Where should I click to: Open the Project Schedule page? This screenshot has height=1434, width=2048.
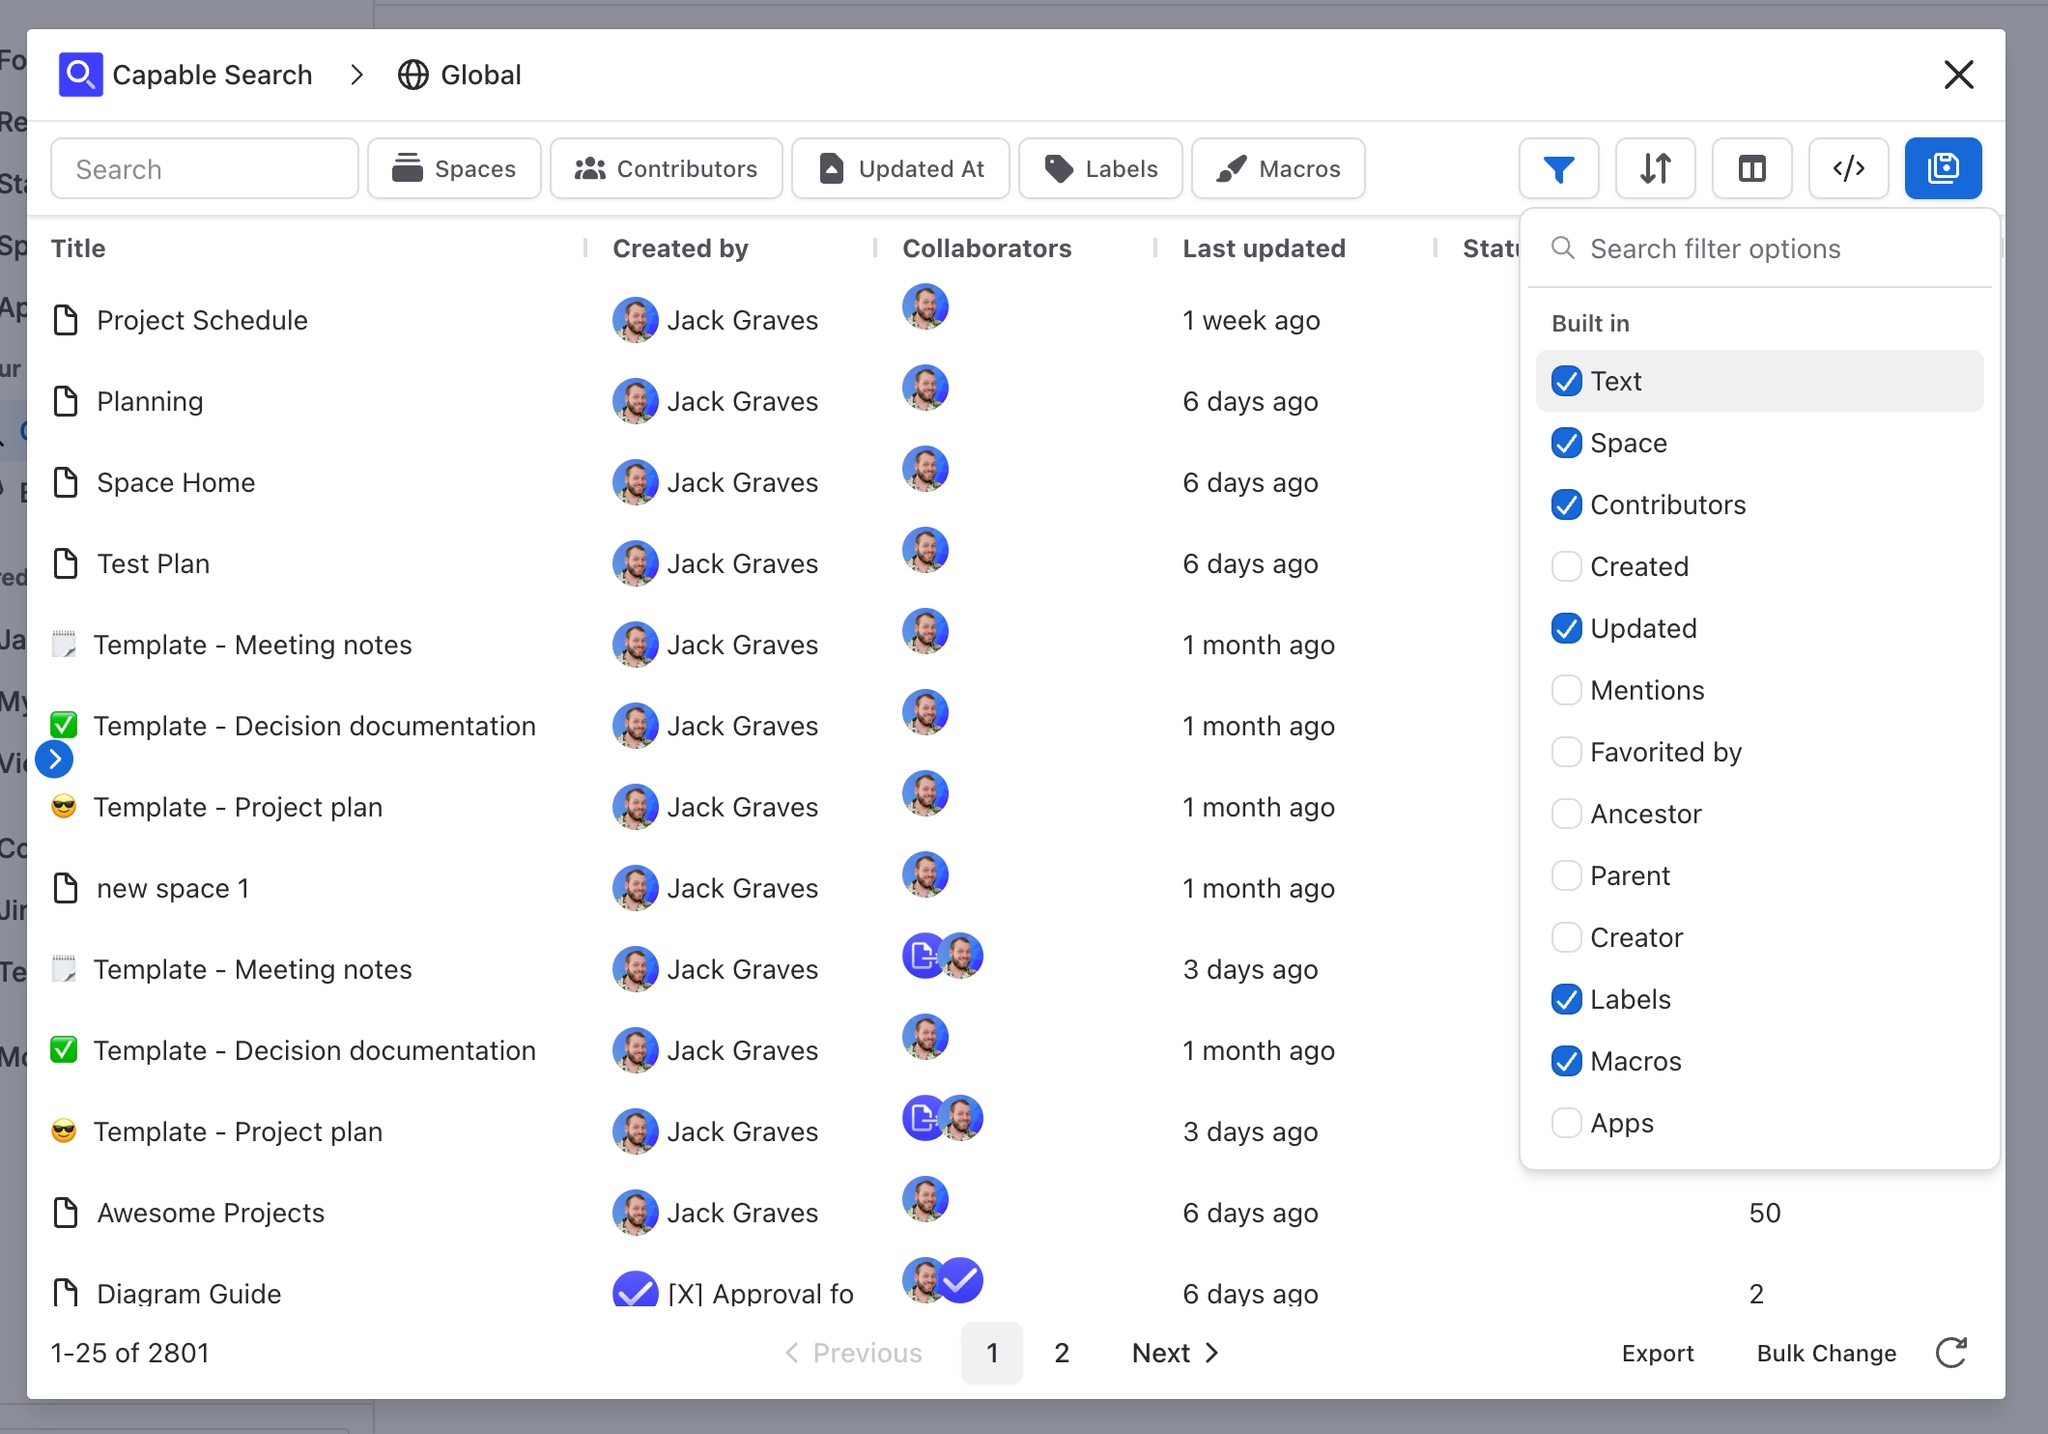point(202,321)
